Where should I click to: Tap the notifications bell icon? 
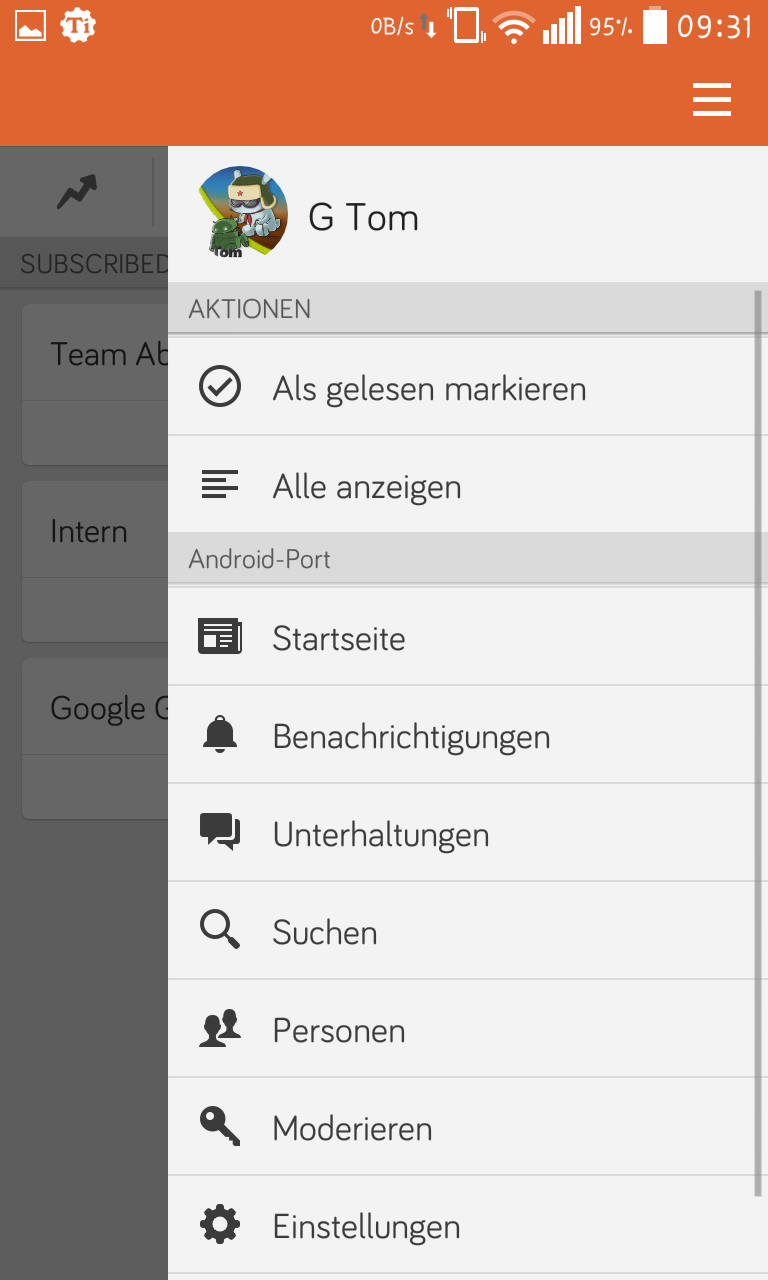click(220, 736)
